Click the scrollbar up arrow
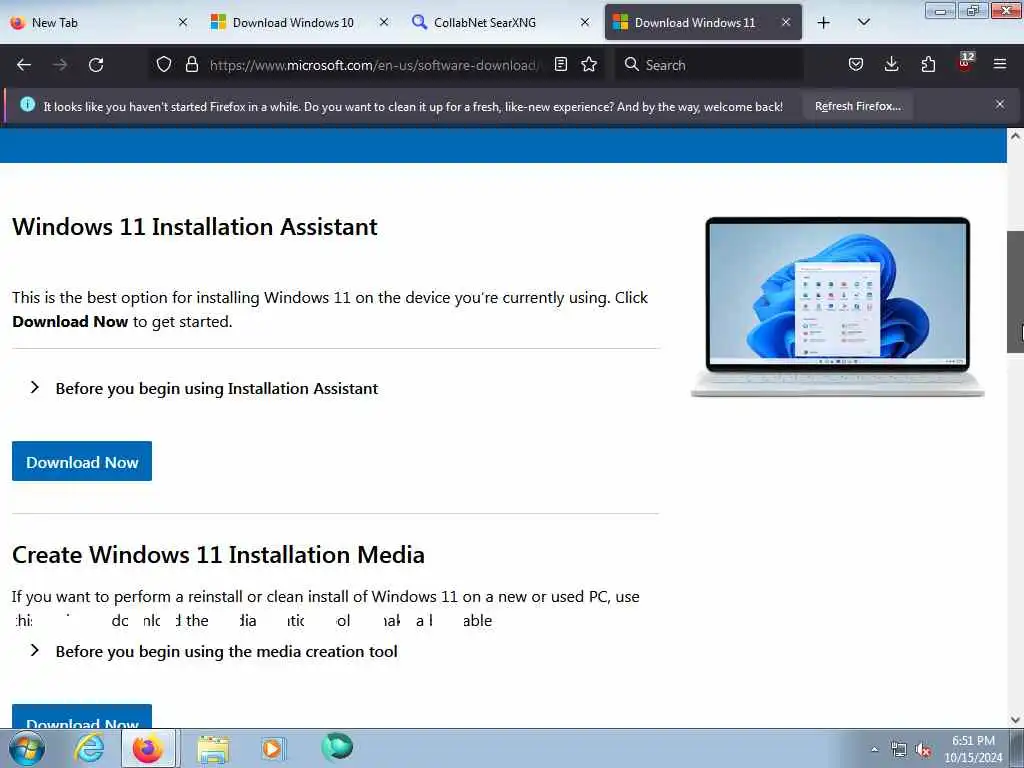 tap(1015, 136)
